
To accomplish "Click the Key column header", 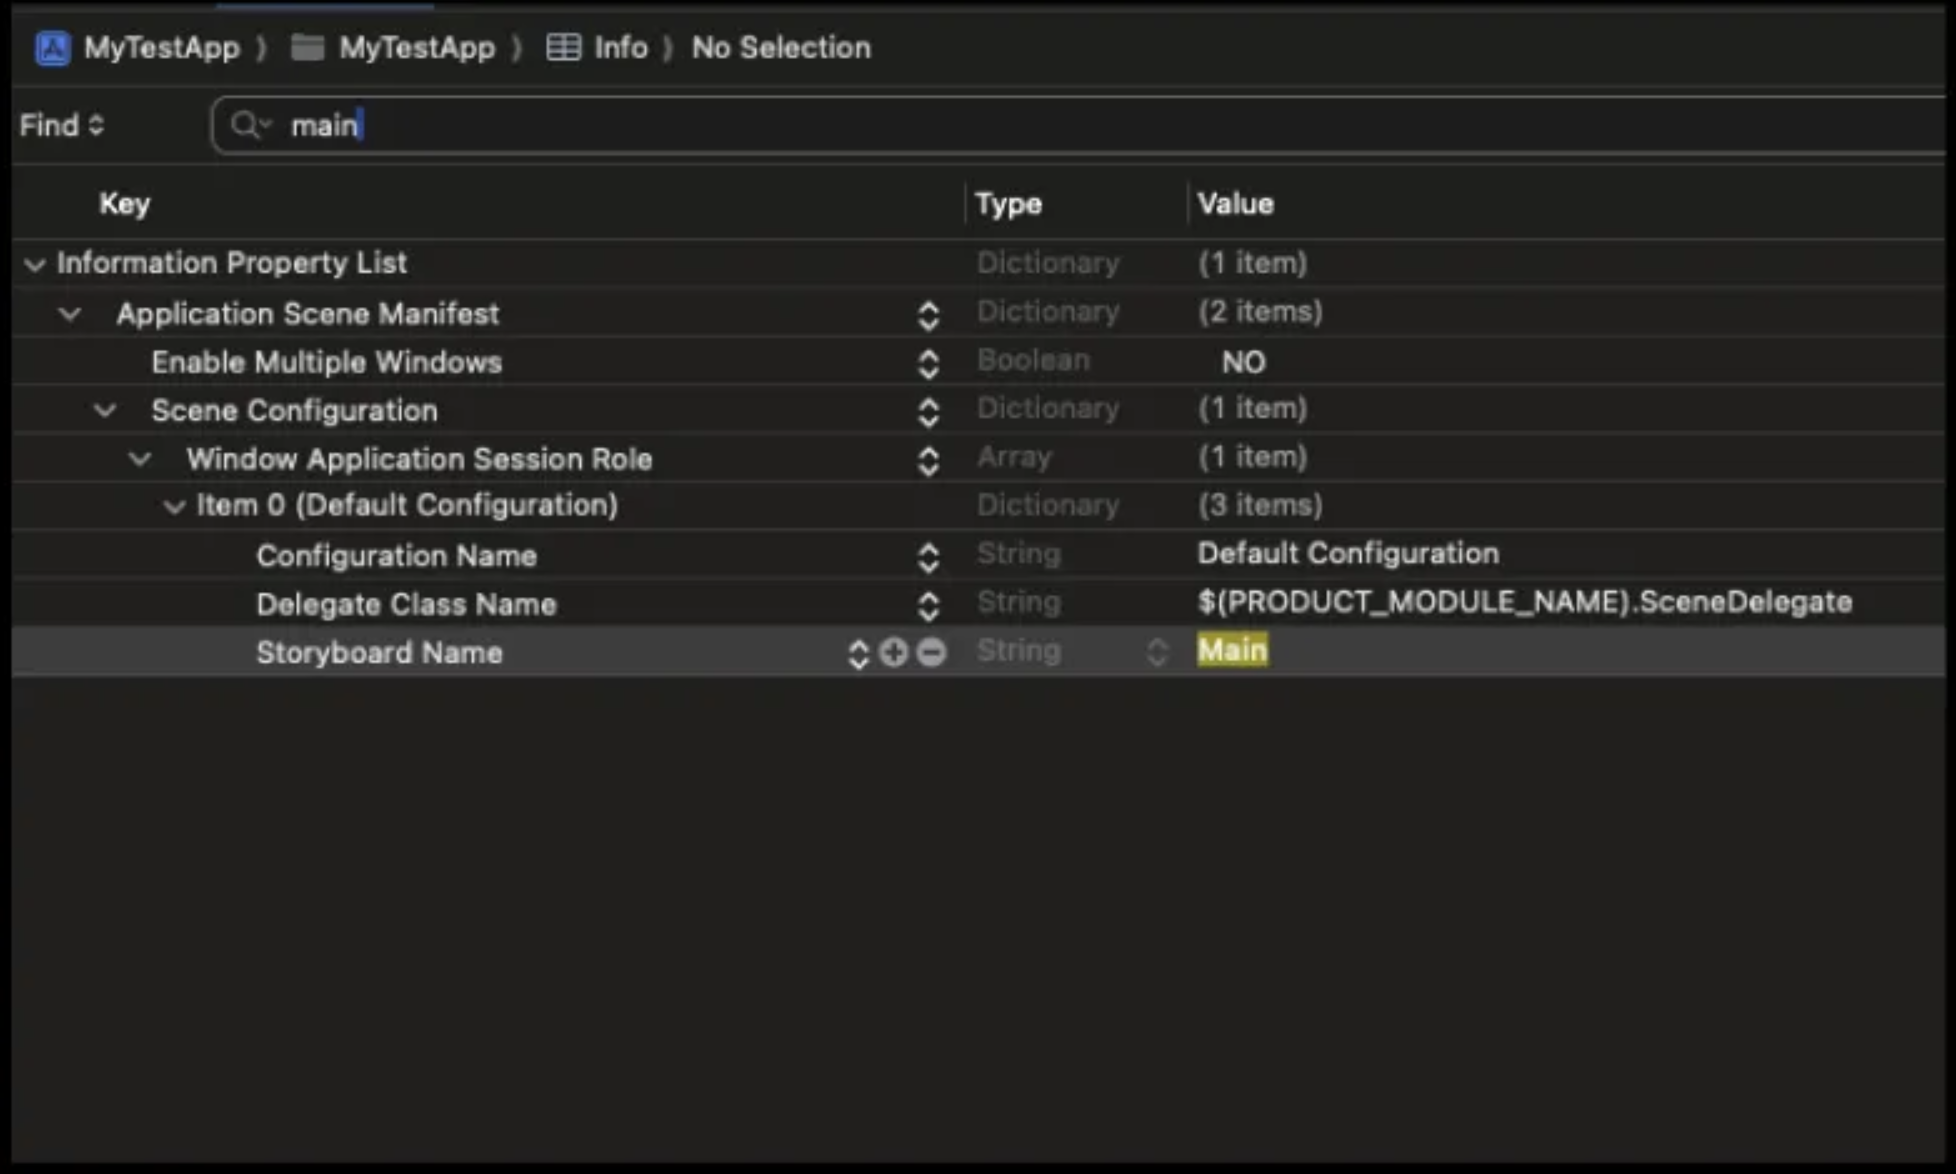I will [x=125, y=204].
